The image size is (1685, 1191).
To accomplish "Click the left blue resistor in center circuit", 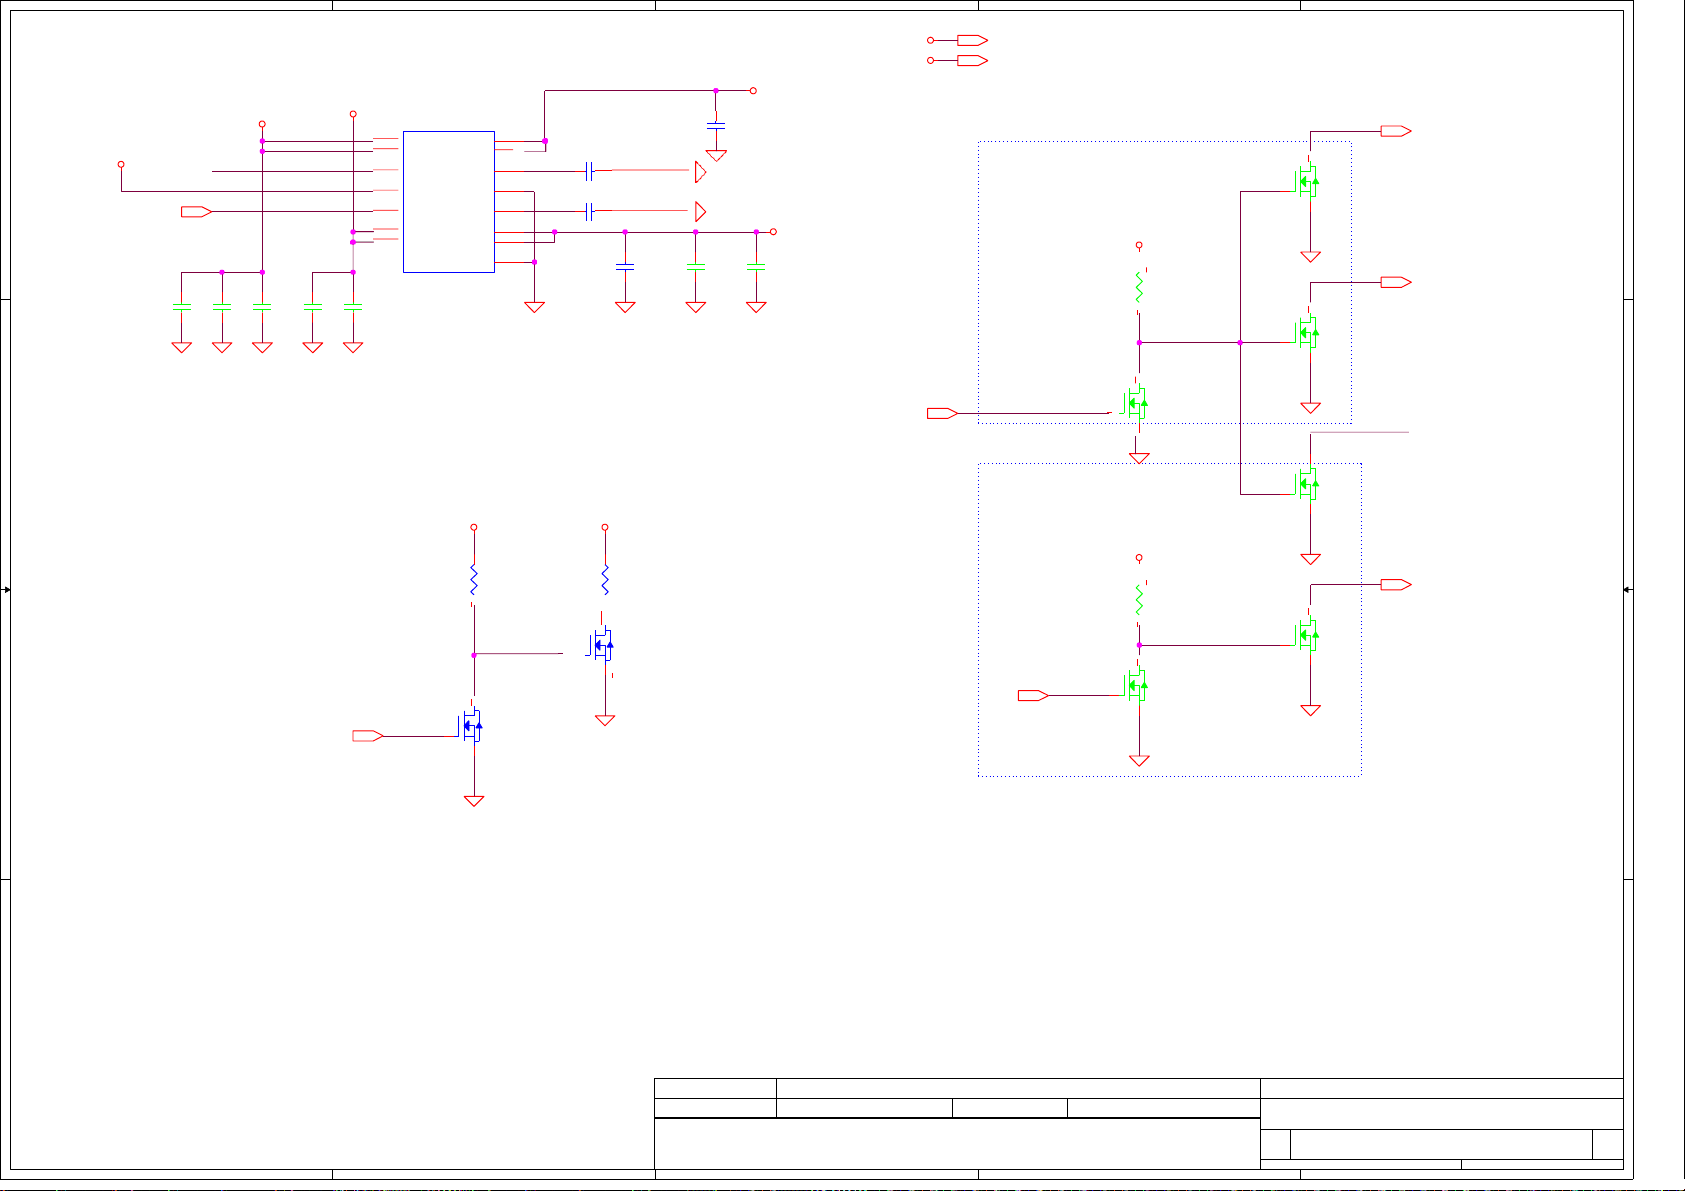I will pos(474,580).
